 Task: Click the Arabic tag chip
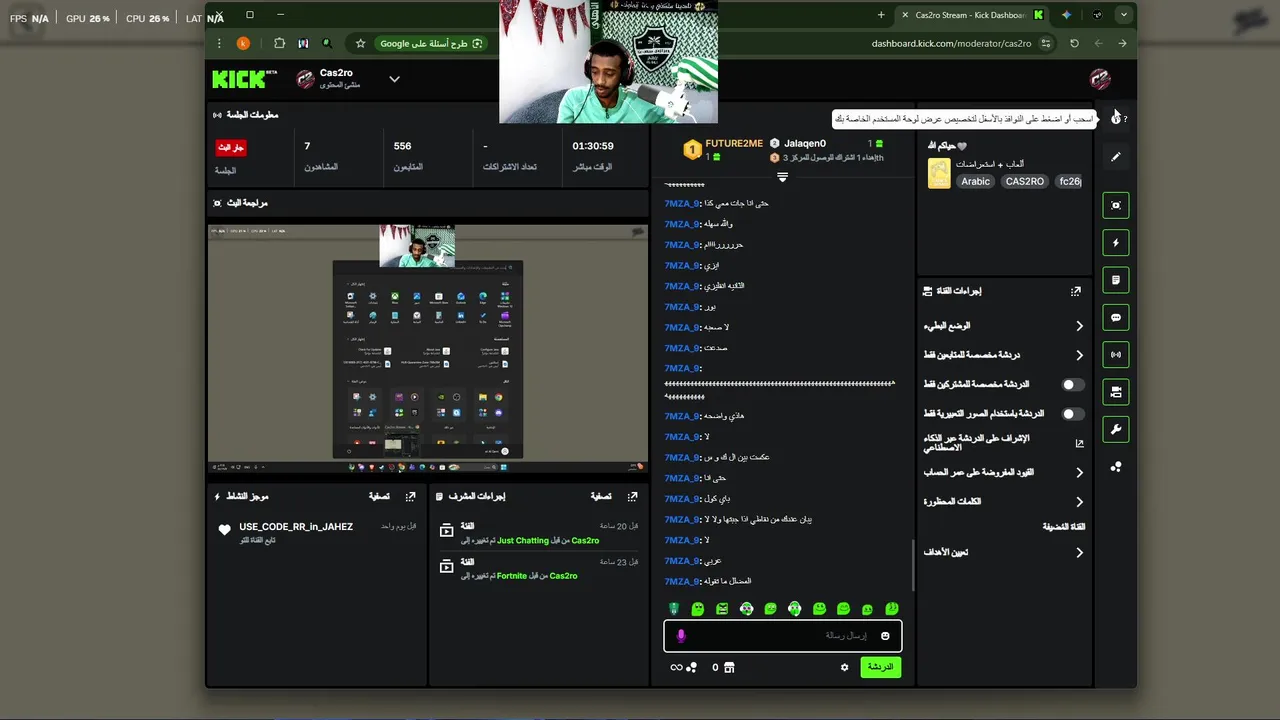[975, 181]
